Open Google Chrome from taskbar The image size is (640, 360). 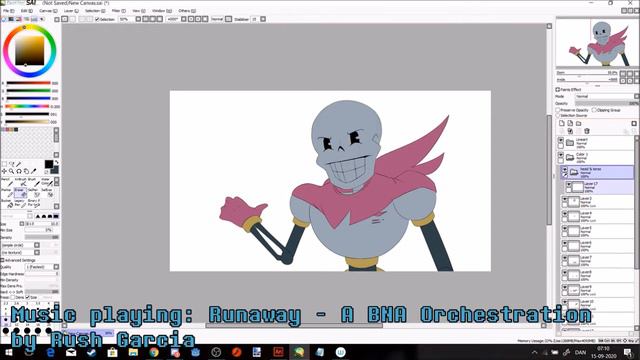154,353
